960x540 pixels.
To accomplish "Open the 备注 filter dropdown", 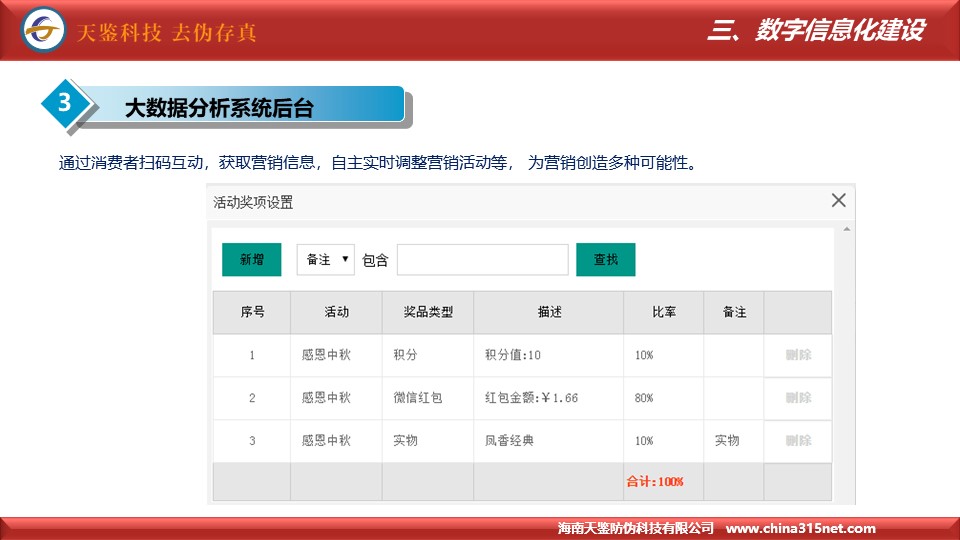I will 326,260.
